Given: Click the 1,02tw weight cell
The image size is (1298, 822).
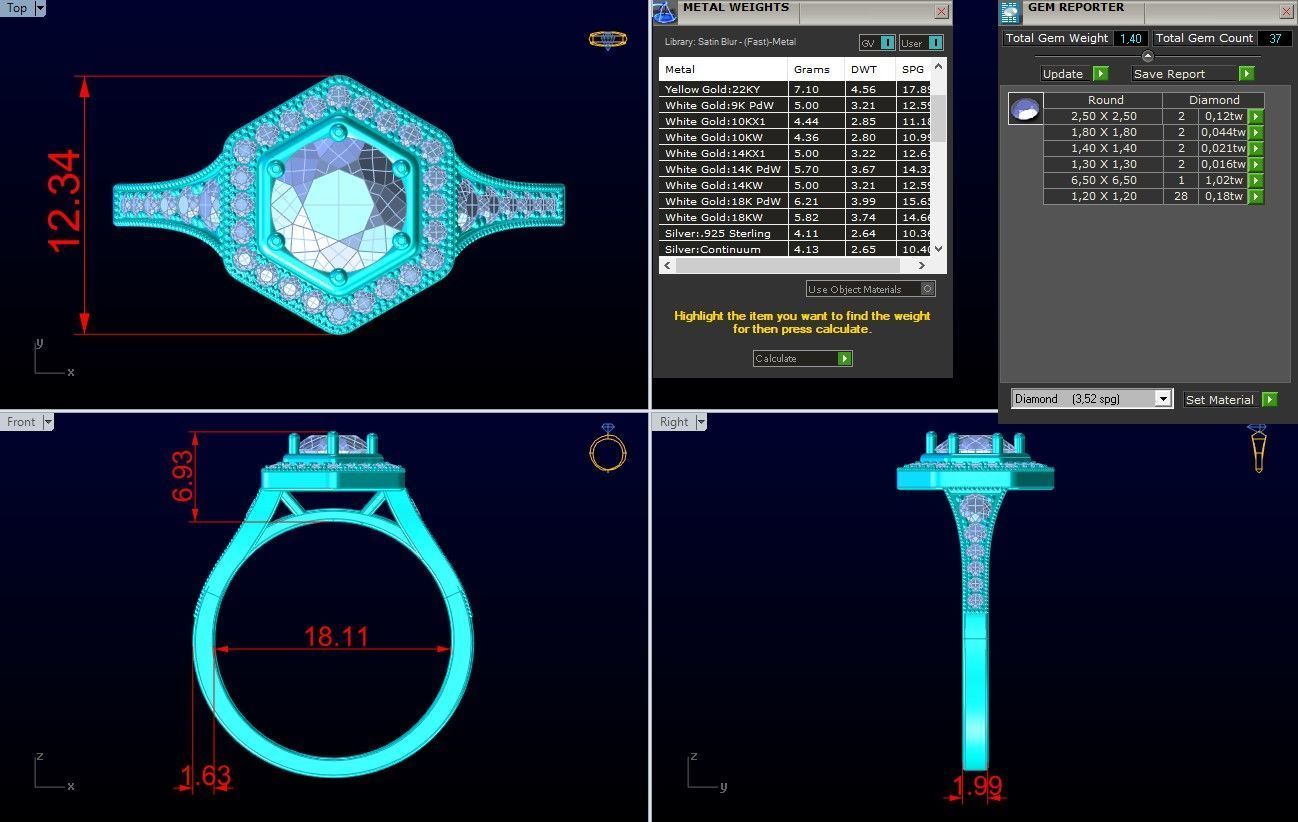Looking at the screenshot, I should coord(1224,180).
